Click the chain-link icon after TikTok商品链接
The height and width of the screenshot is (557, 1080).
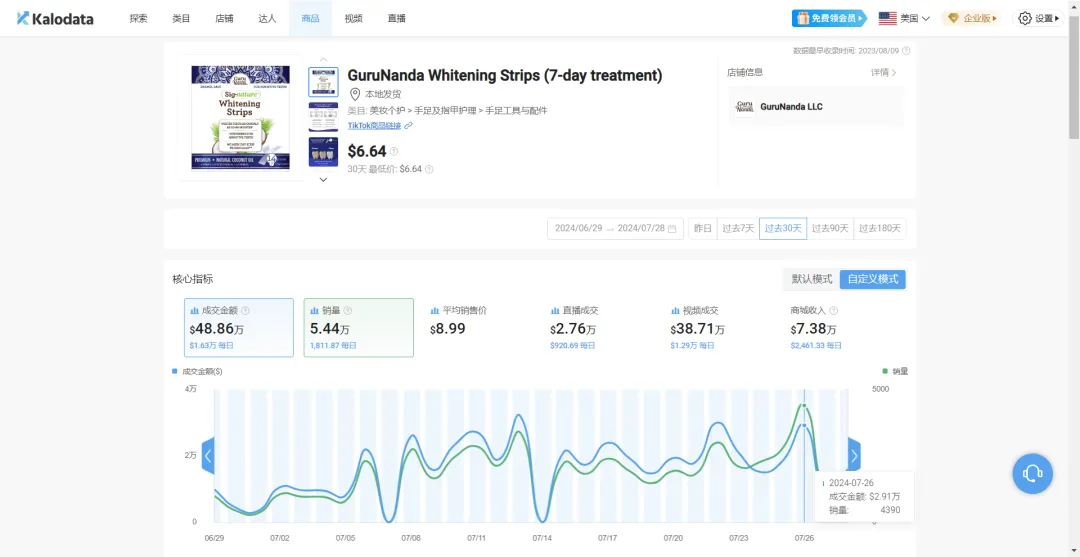408,125
